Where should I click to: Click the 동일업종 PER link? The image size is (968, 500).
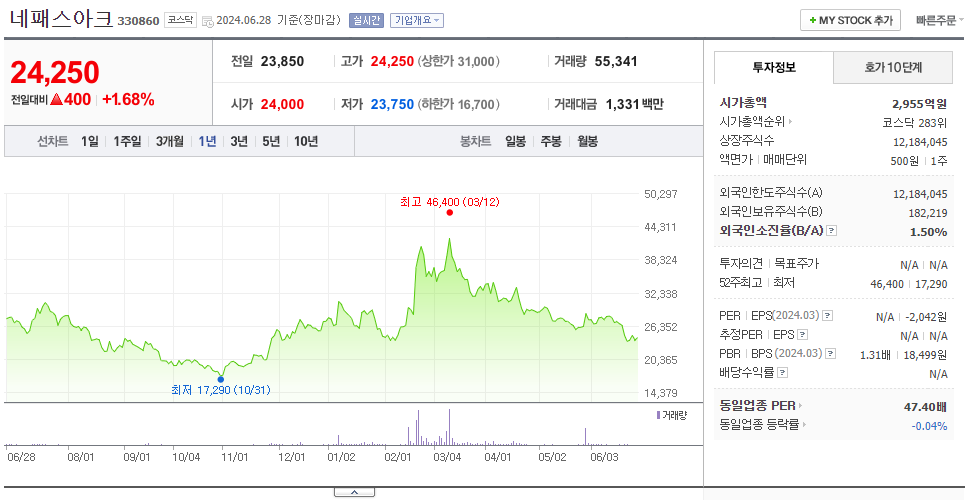tap(761, 406)
